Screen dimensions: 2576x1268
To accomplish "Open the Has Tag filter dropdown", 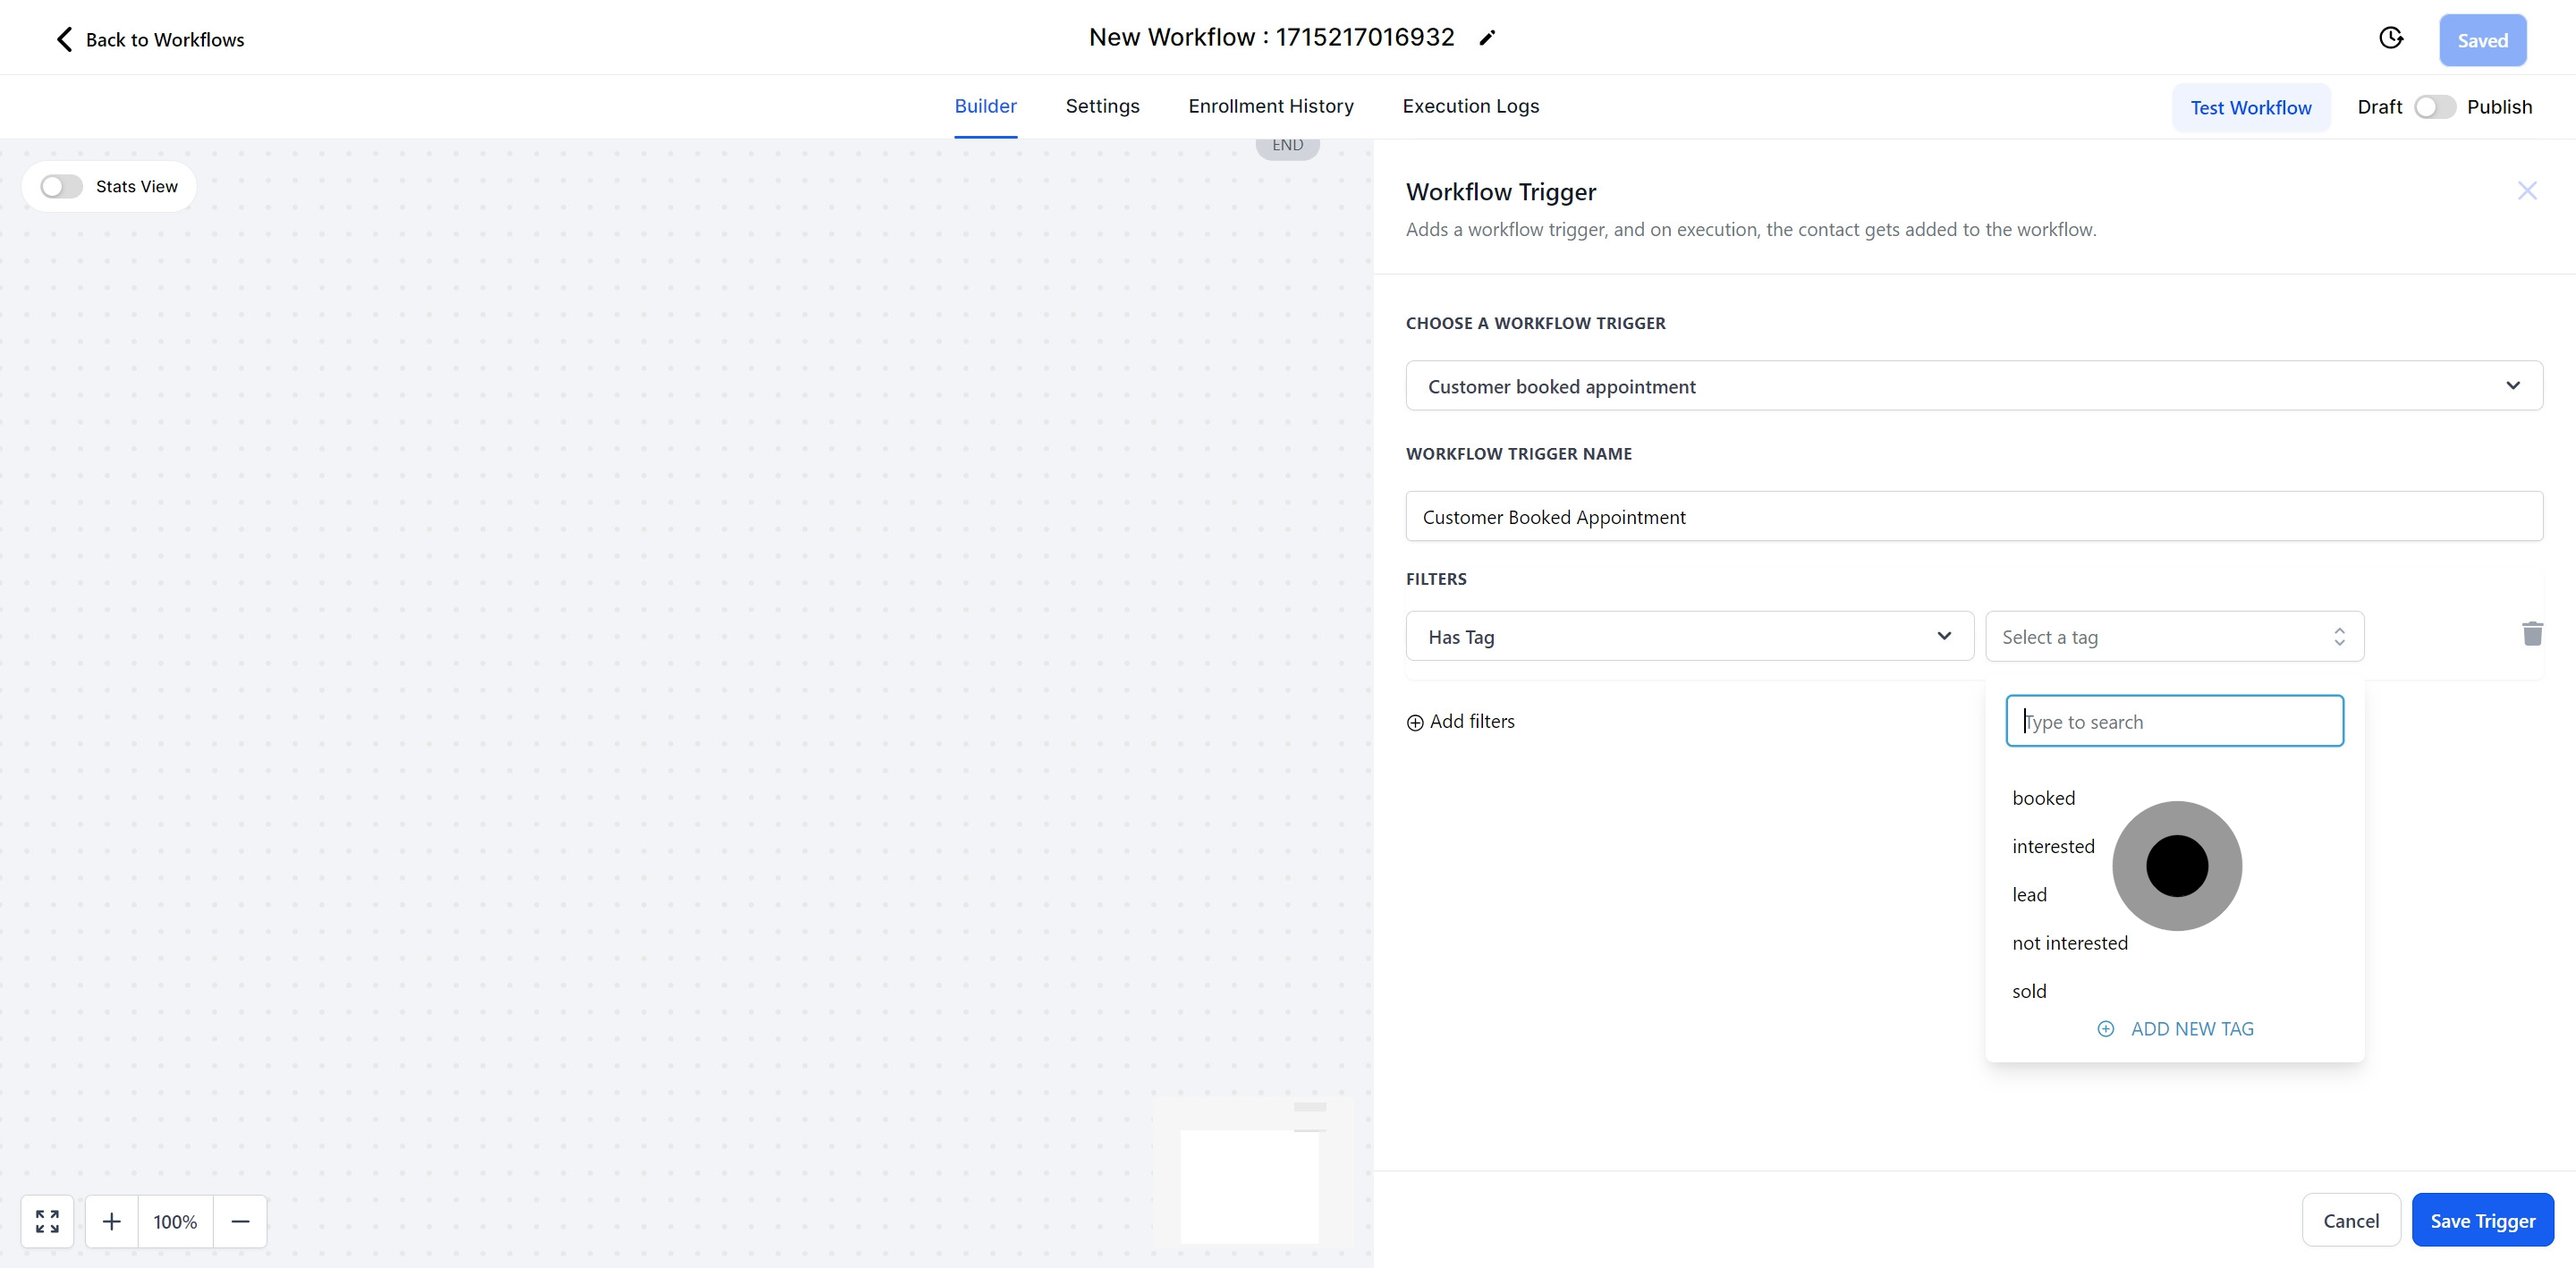I will [1689, 637].
